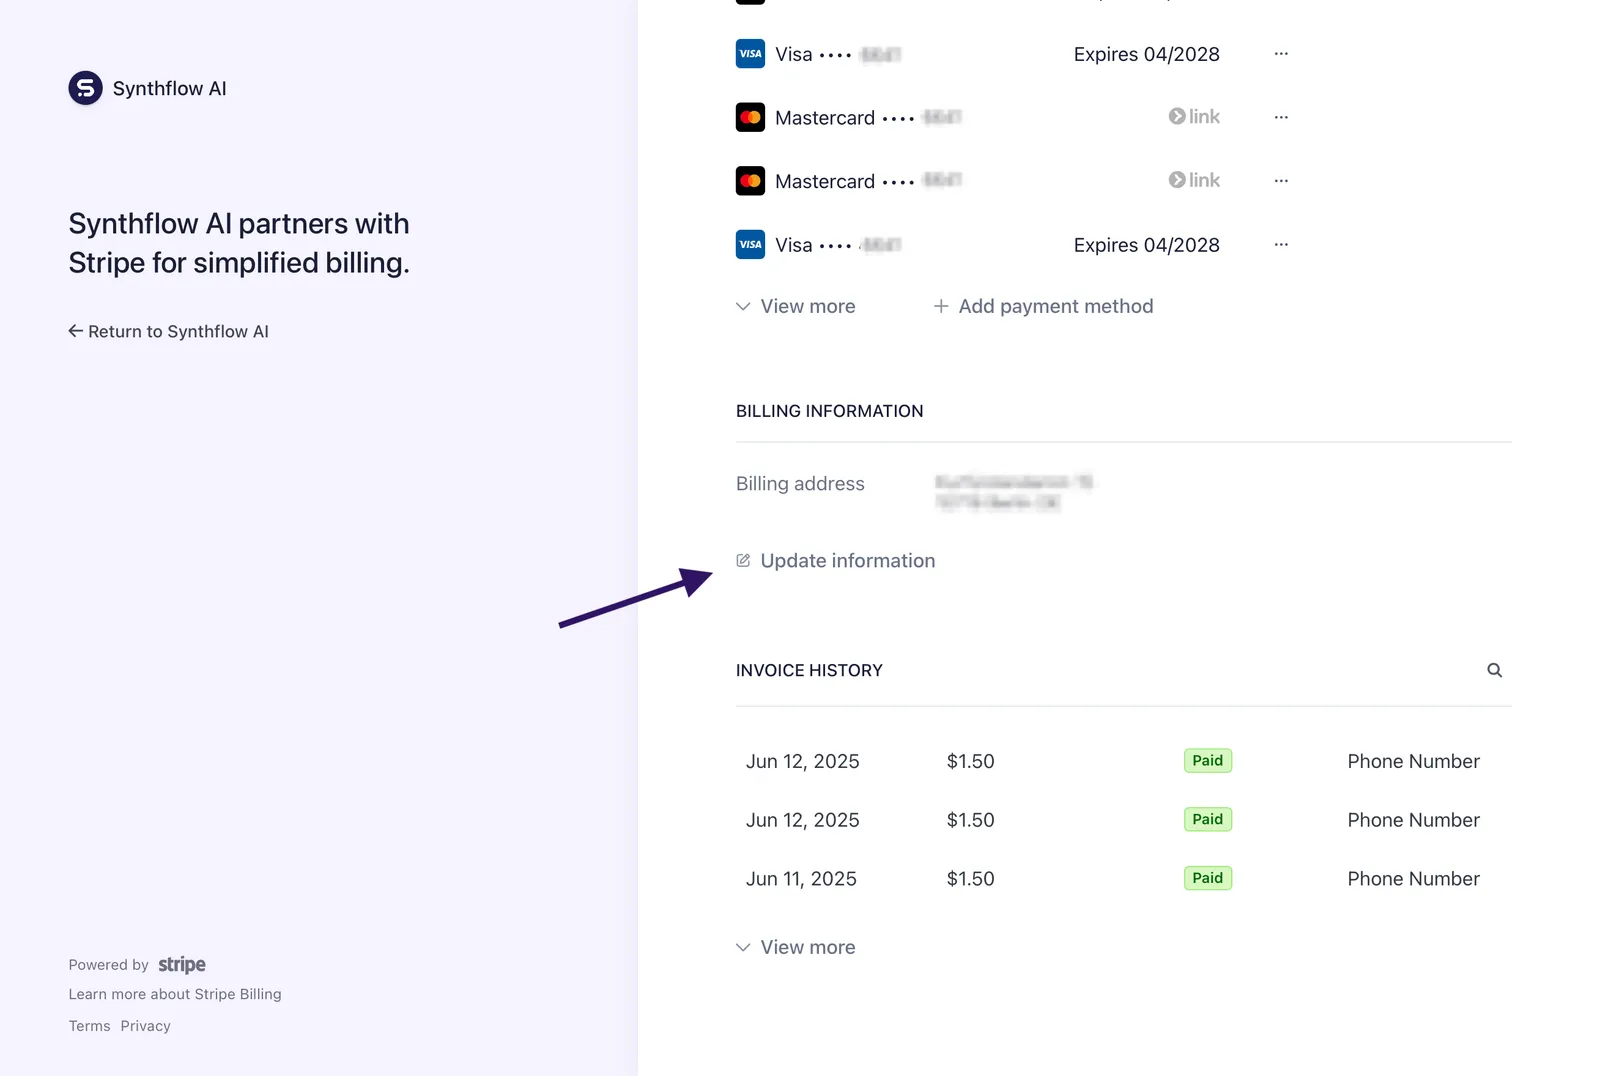Click the plus icon for Add payment method
The width and height of the screenshot is (1600, 1076).
(941, 306)
